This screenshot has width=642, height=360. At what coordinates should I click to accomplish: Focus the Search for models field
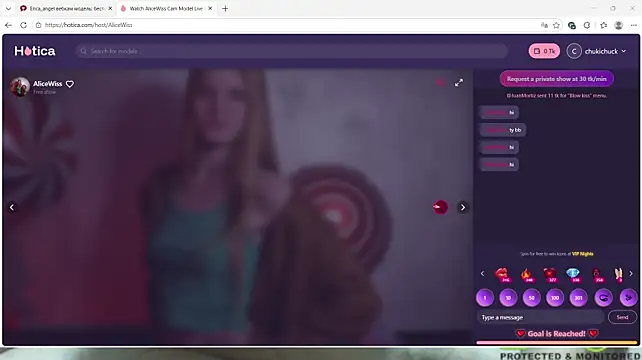(x=292, y=51)
